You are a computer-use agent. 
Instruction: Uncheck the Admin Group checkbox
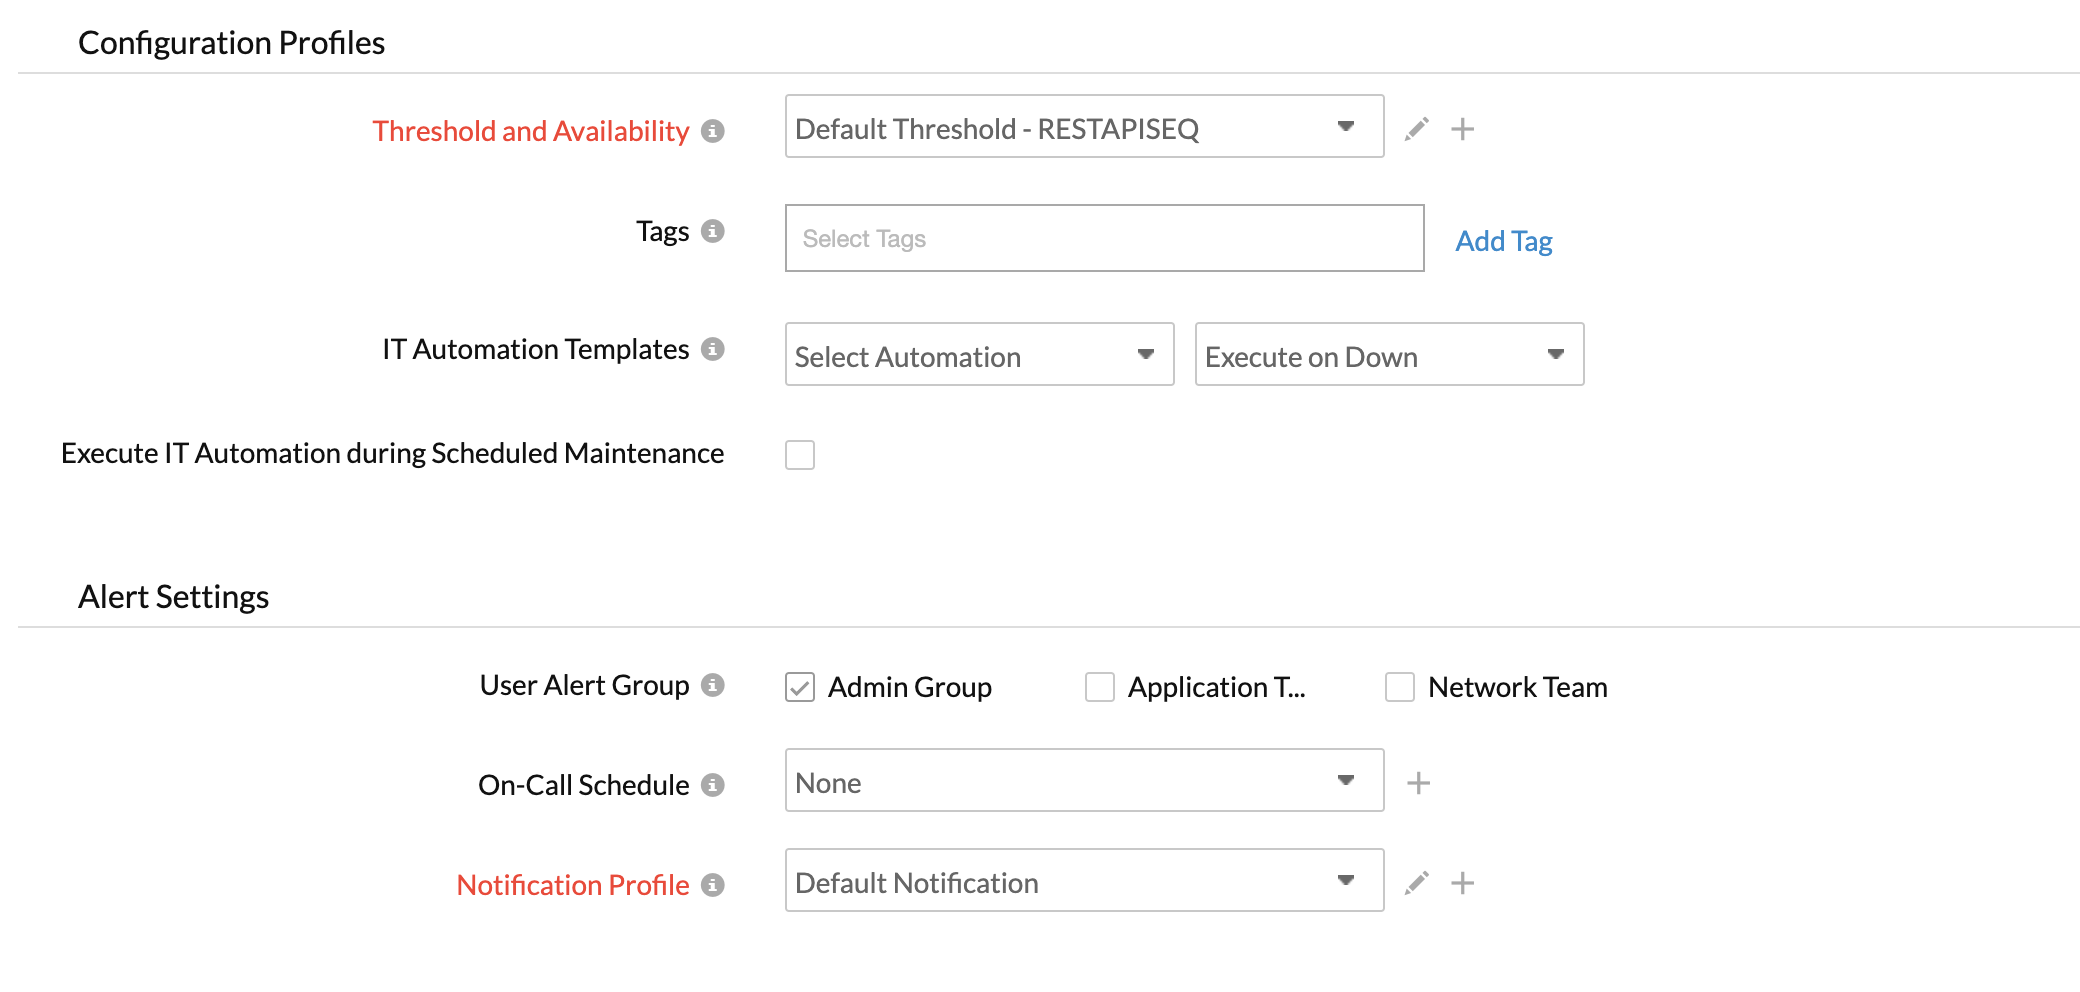coord(800,687)
